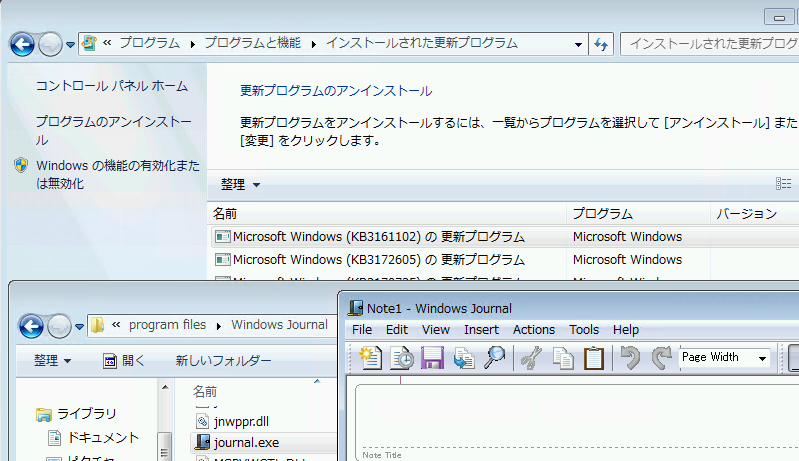This screenshot has height=461, width=799.
Task: Click the Cut scissors icon in Journal
Action: [531, 358]
